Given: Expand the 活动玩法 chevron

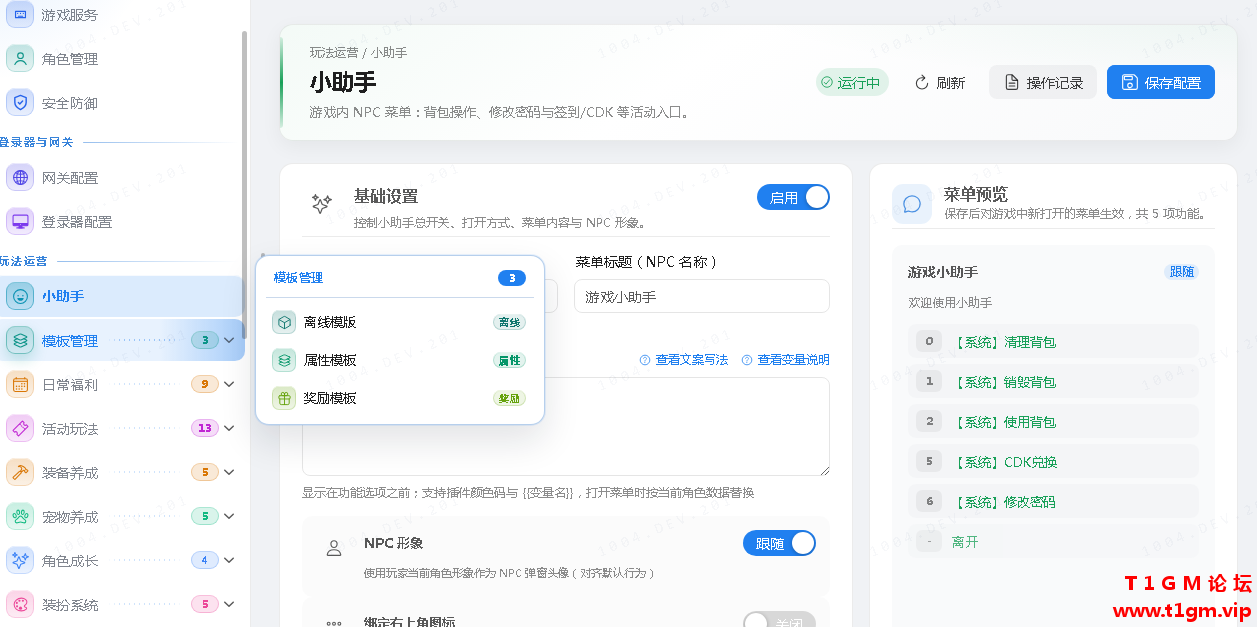Looking at the screenshot, I should click(x=229, y=429).
